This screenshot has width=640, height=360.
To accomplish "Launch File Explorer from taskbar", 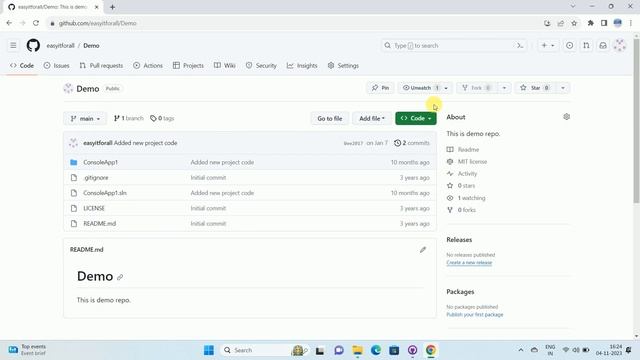I will 358,350.
